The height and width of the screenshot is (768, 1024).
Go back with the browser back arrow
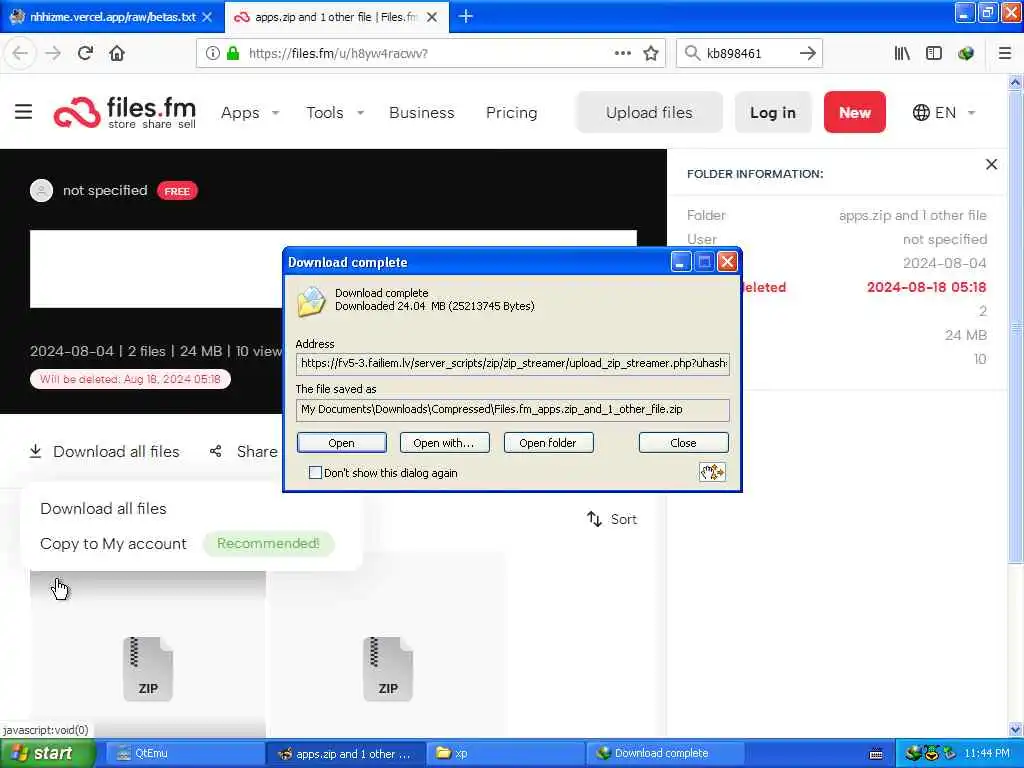20,53
